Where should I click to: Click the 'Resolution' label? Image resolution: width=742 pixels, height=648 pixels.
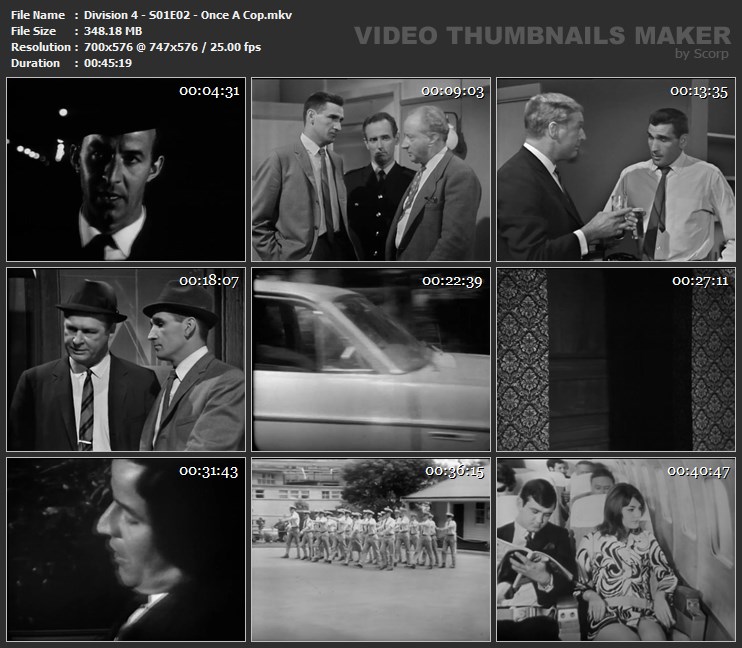41,47
